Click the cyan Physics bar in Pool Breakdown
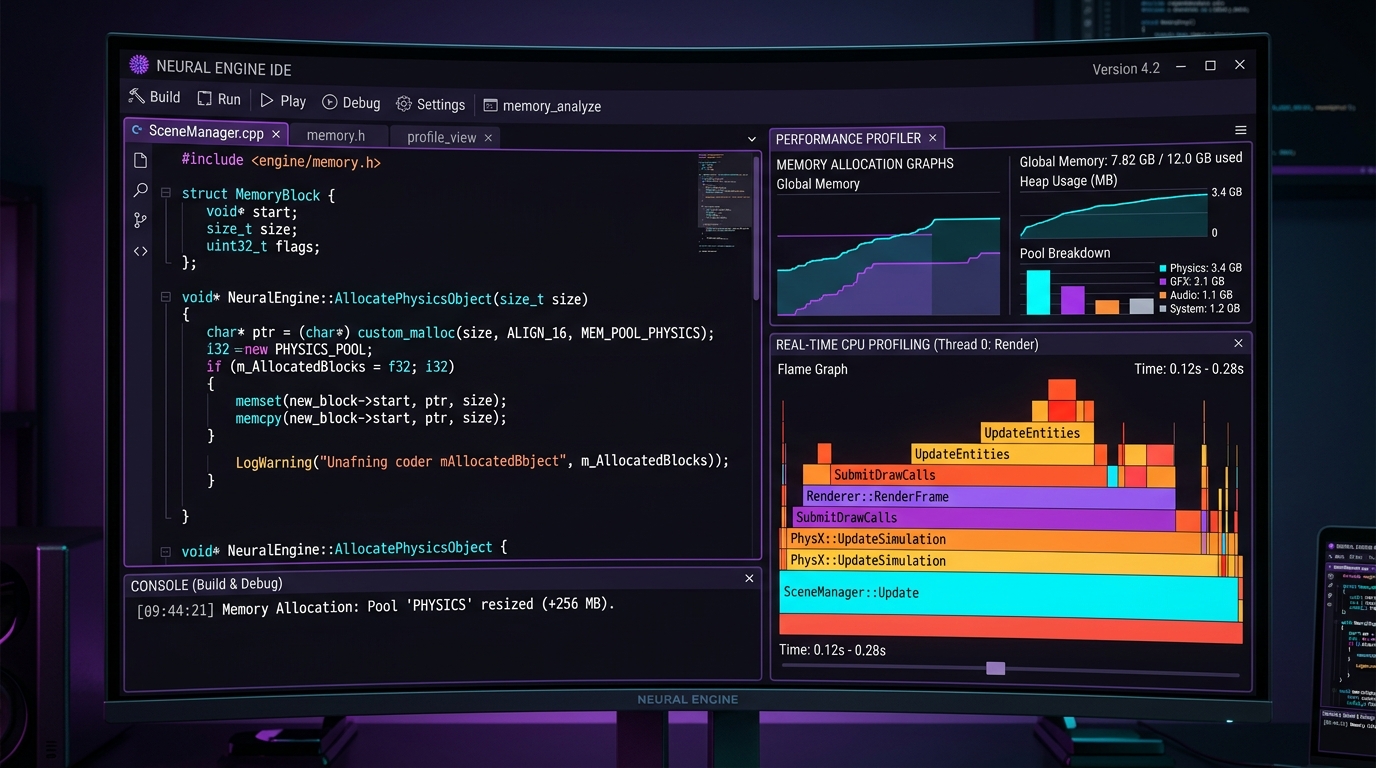The height and width of the screenshot is (768, 1376). [1038, 292]
